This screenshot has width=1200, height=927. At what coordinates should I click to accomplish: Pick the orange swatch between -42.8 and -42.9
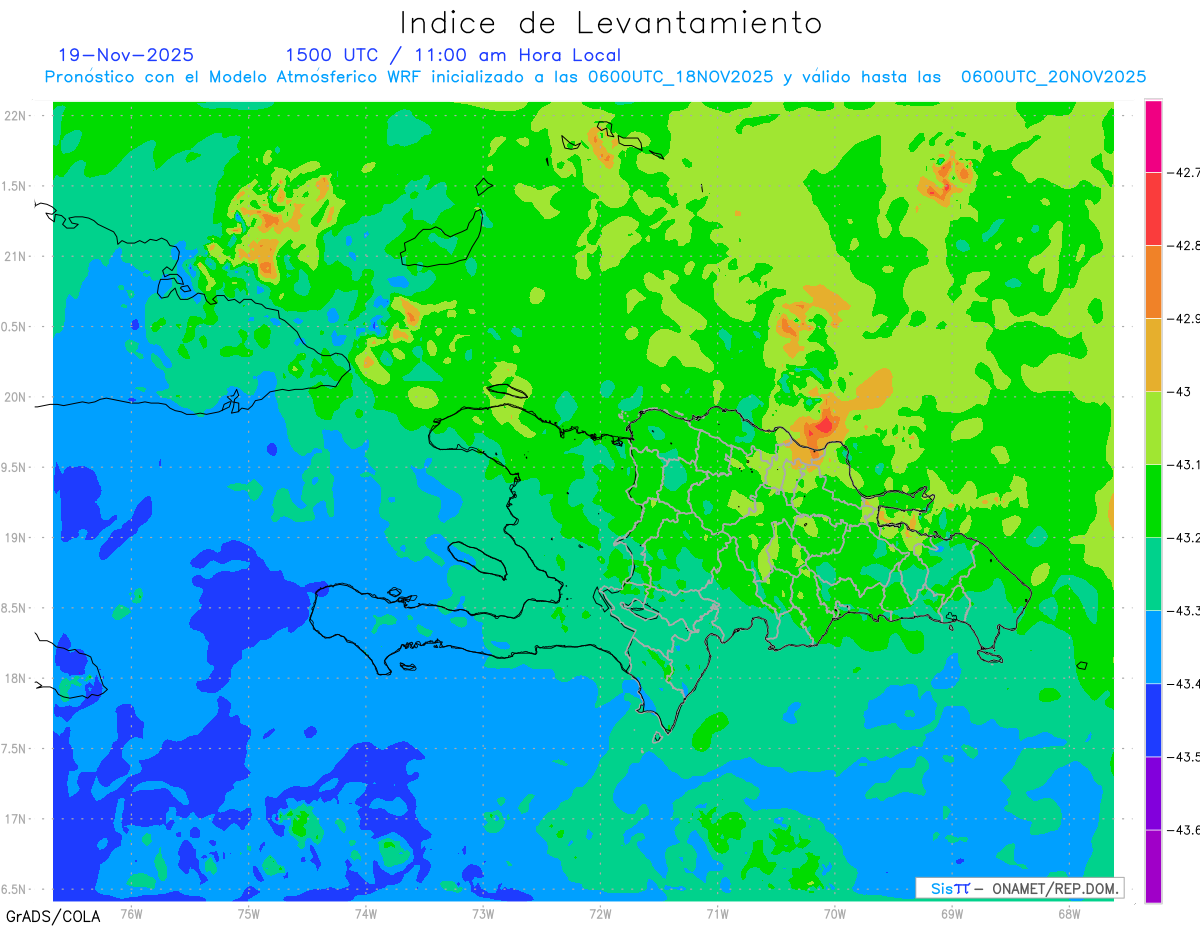[x=1153, y=281]
